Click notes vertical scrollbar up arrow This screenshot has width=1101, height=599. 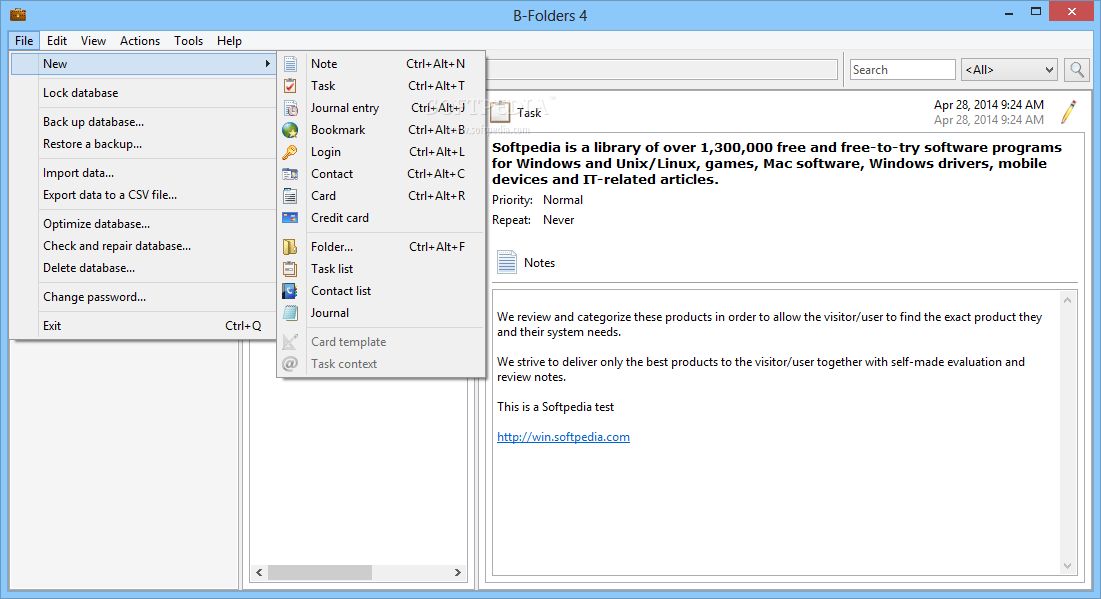(1067, 300)
